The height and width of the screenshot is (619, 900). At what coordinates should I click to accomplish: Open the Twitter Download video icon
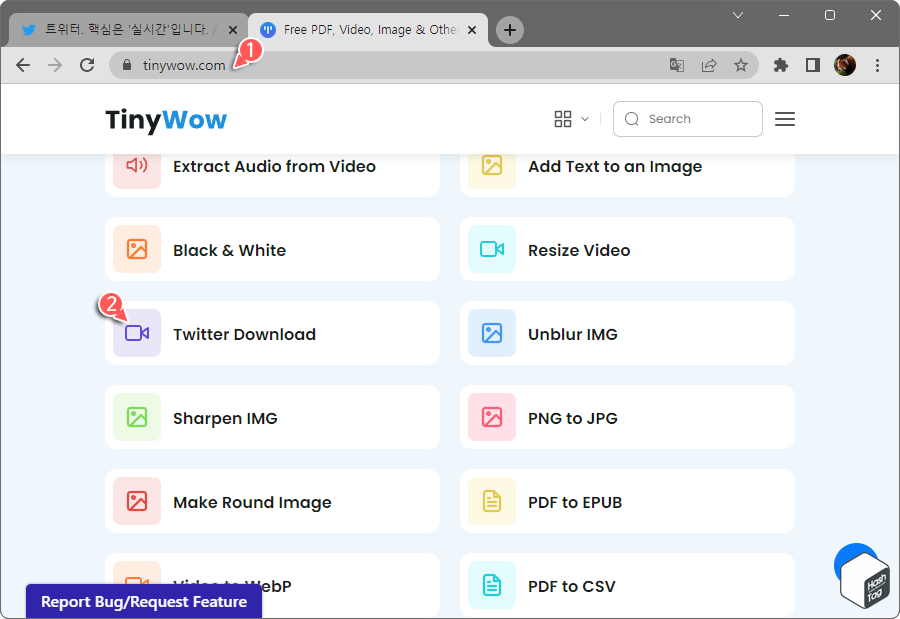tap(136, 333)
